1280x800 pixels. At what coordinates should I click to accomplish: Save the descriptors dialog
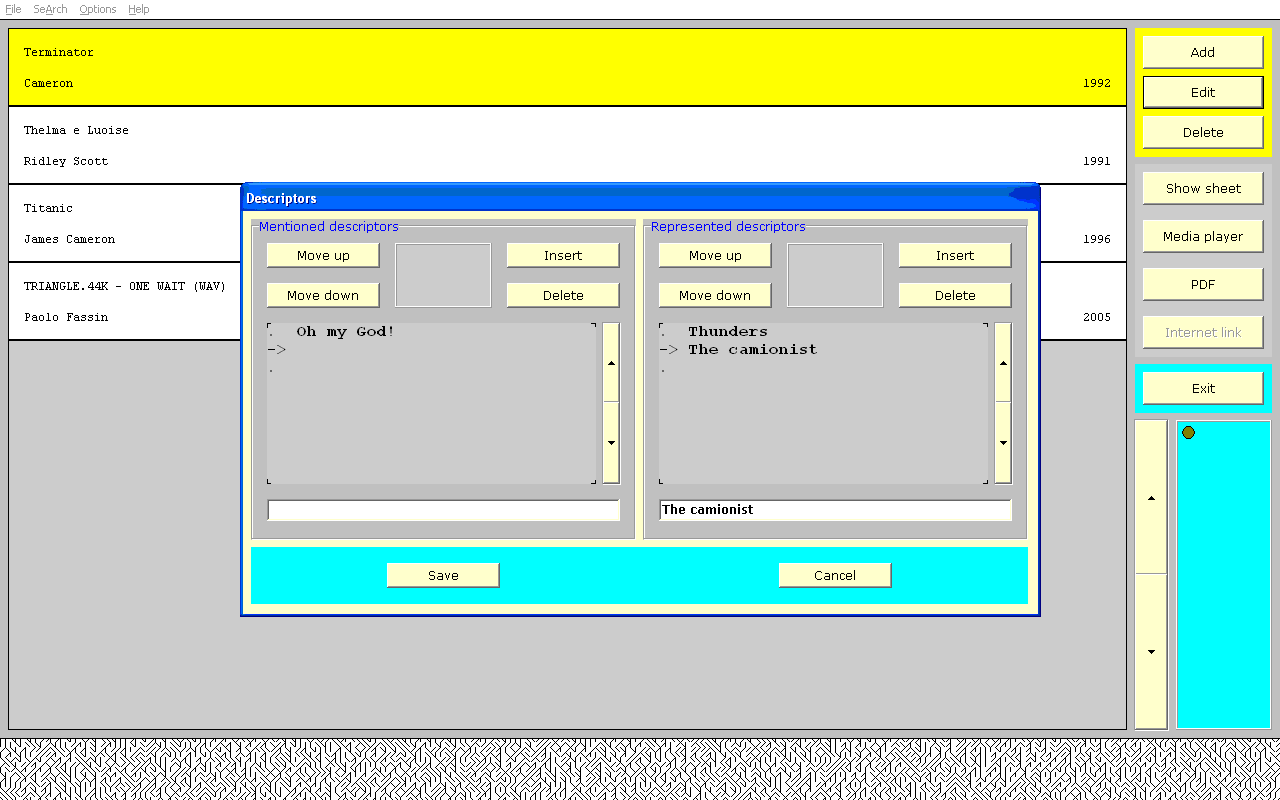click(x=443, y=575)
